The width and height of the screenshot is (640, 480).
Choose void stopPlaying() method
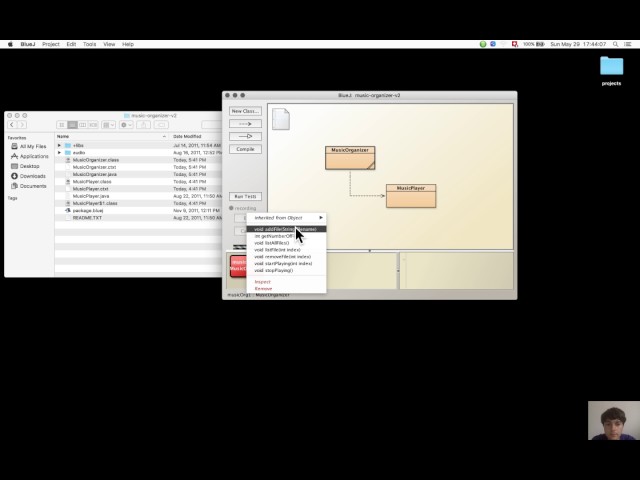286,270
